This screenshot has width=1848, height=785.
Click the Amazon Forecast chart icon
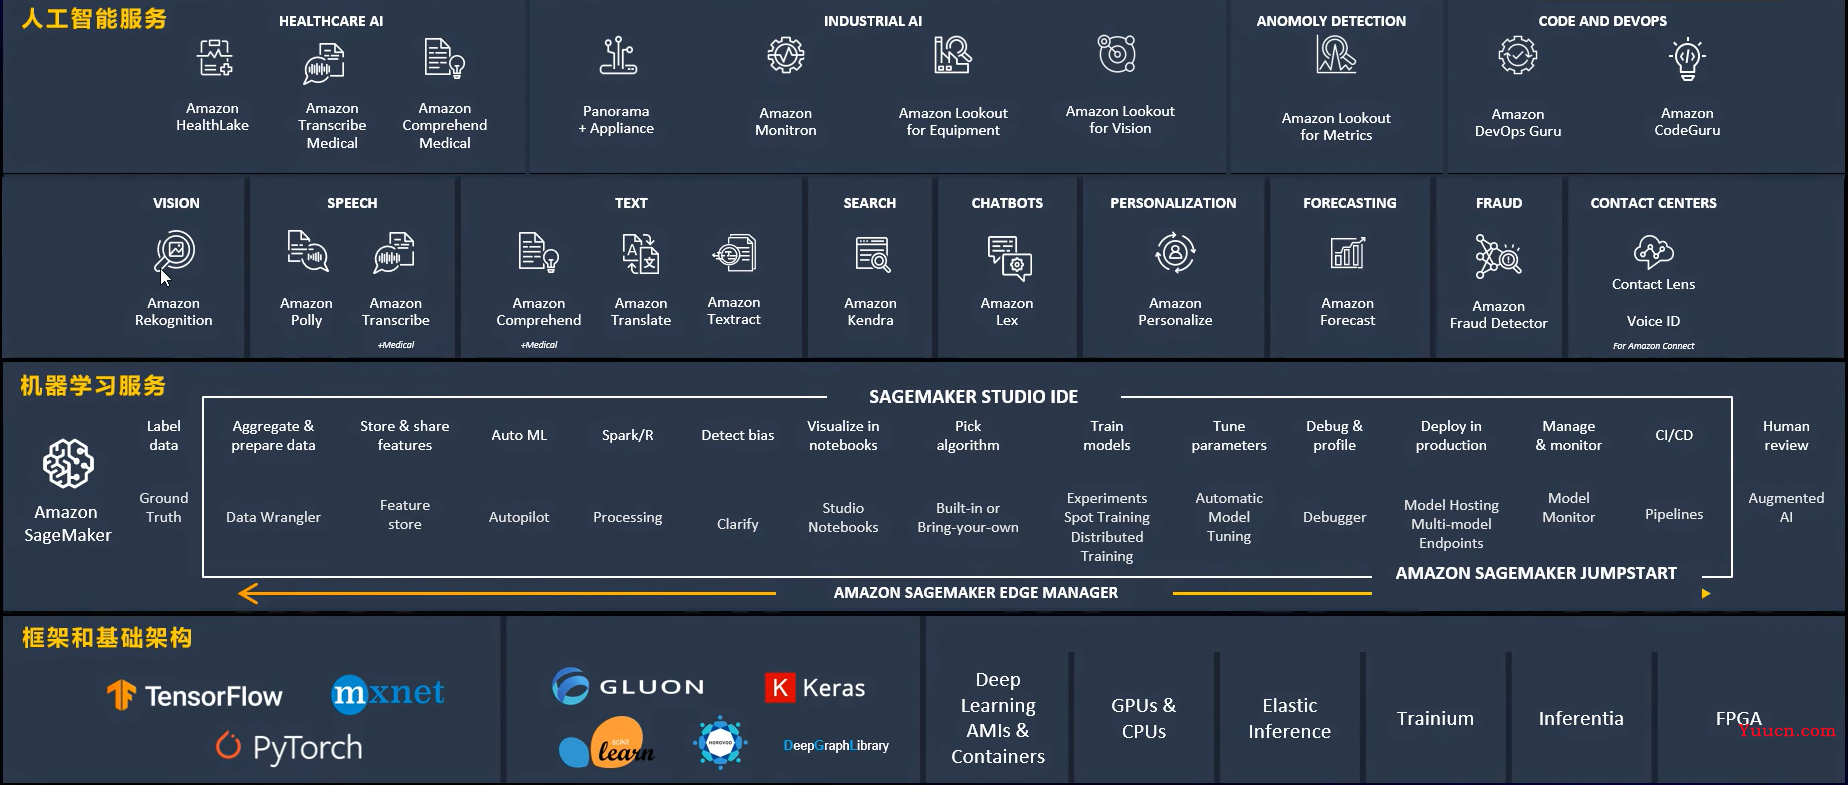pyautogui.click(x=1348, y=252)
